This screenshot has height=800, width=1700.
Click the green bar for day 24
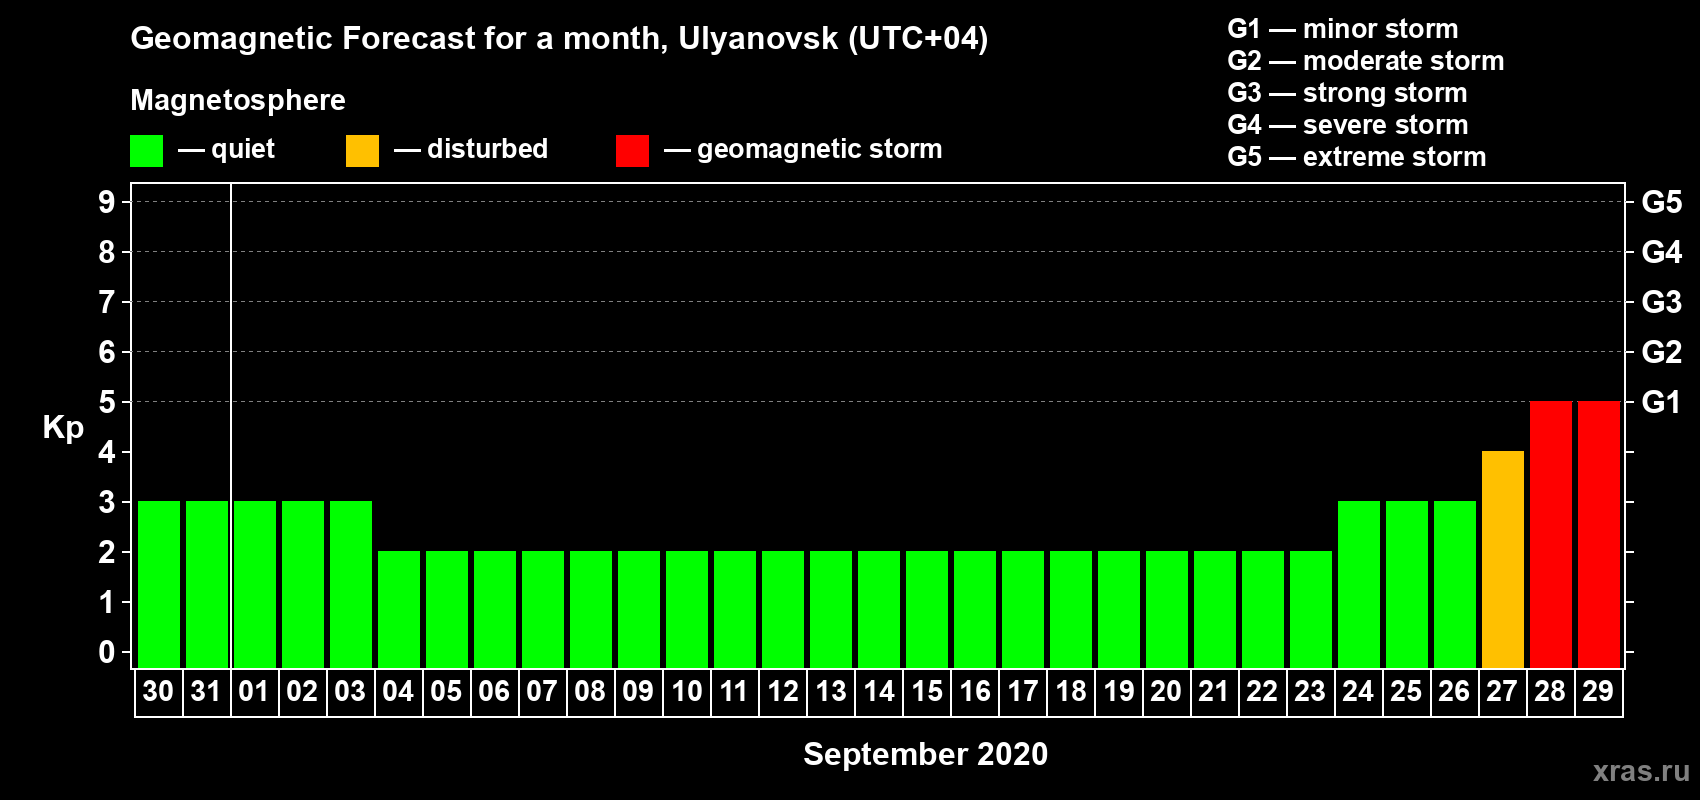pyautogui.click(x=1359, y=584)
